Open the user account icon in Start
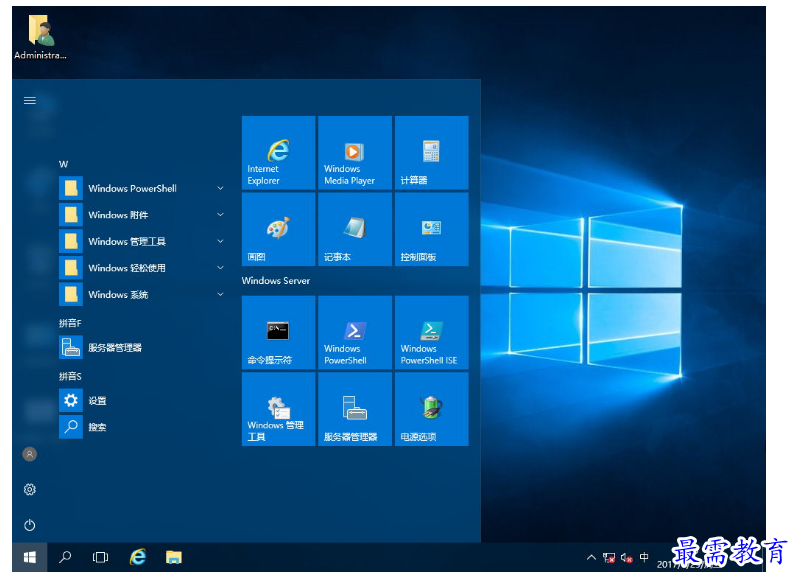 click(x=30, y=454)
